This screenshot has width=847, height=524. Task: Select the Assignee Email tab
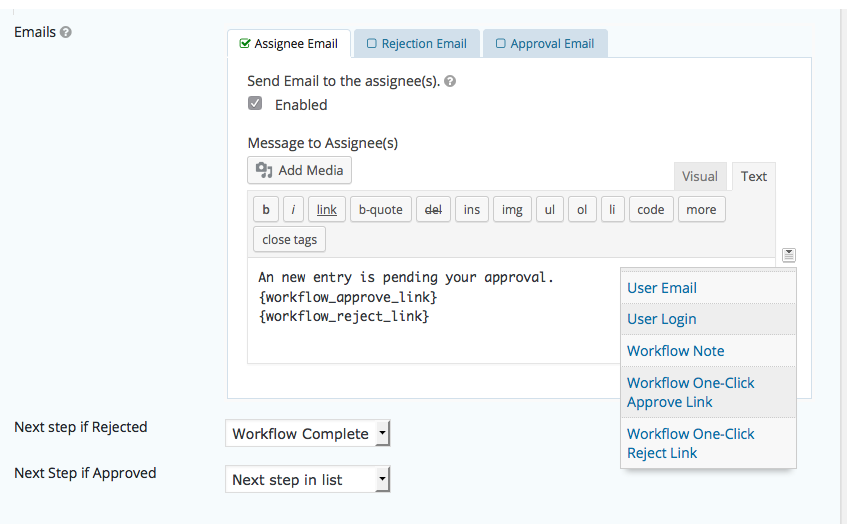[x=289, y=44]
